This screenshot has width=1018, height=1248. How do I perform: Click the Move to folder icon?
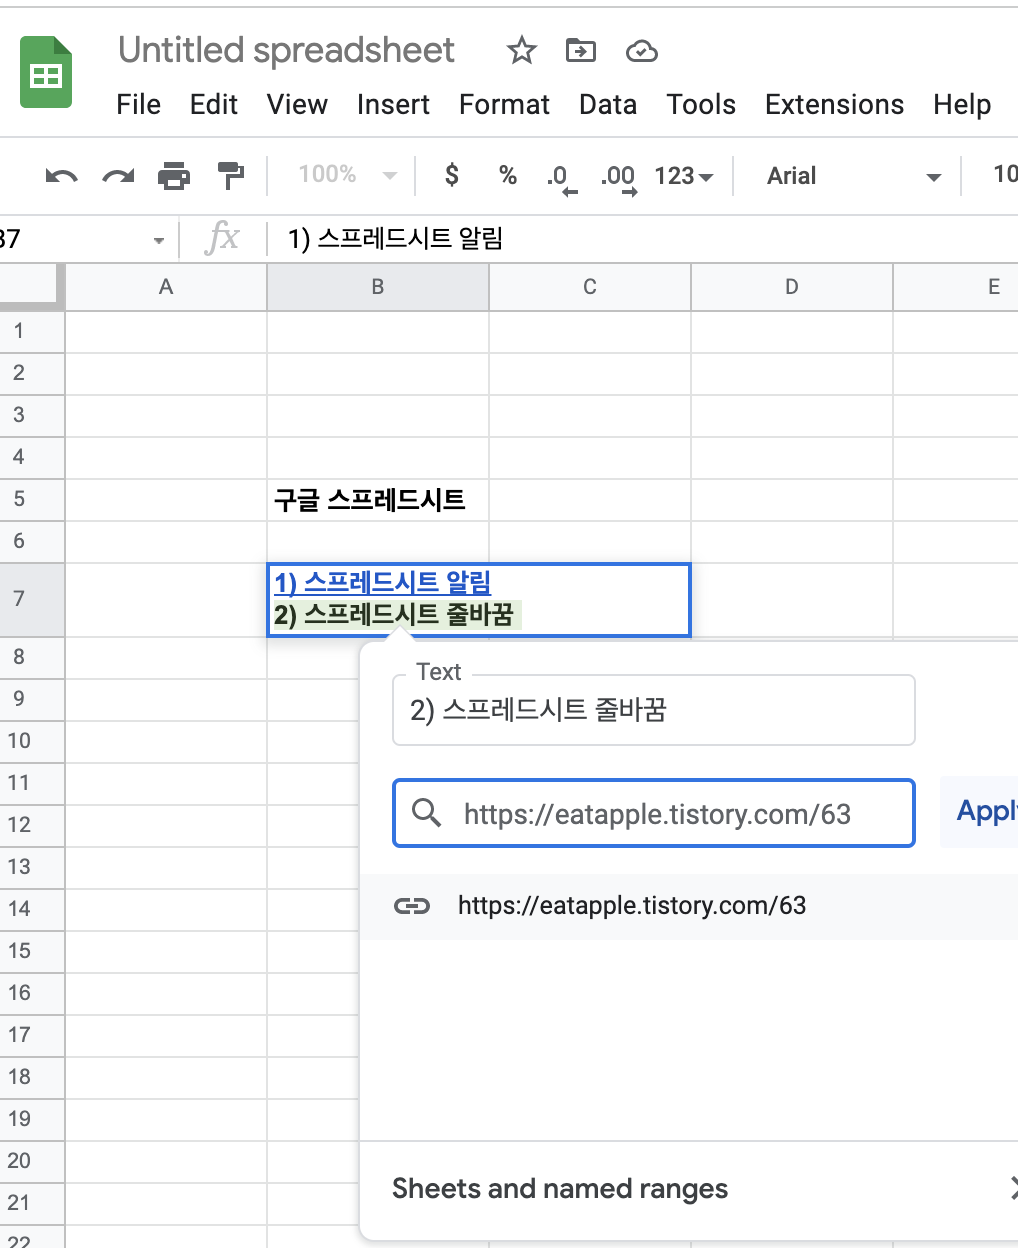tap(580, 50)
